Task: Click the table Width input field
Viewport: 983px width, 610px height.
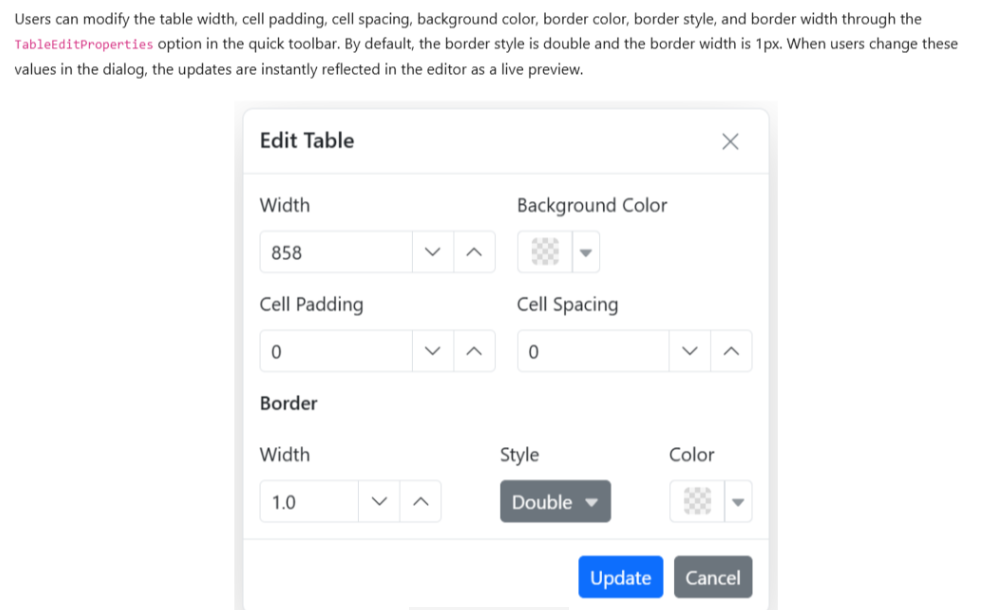Action: pyautogui.click(x=336, y=253)
